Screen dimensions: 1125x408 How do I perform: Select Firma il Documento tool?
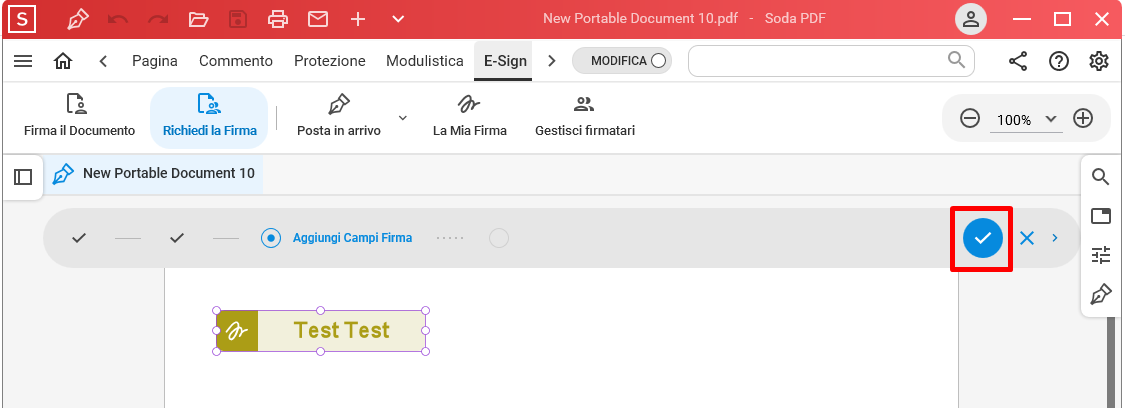(79, 116)
